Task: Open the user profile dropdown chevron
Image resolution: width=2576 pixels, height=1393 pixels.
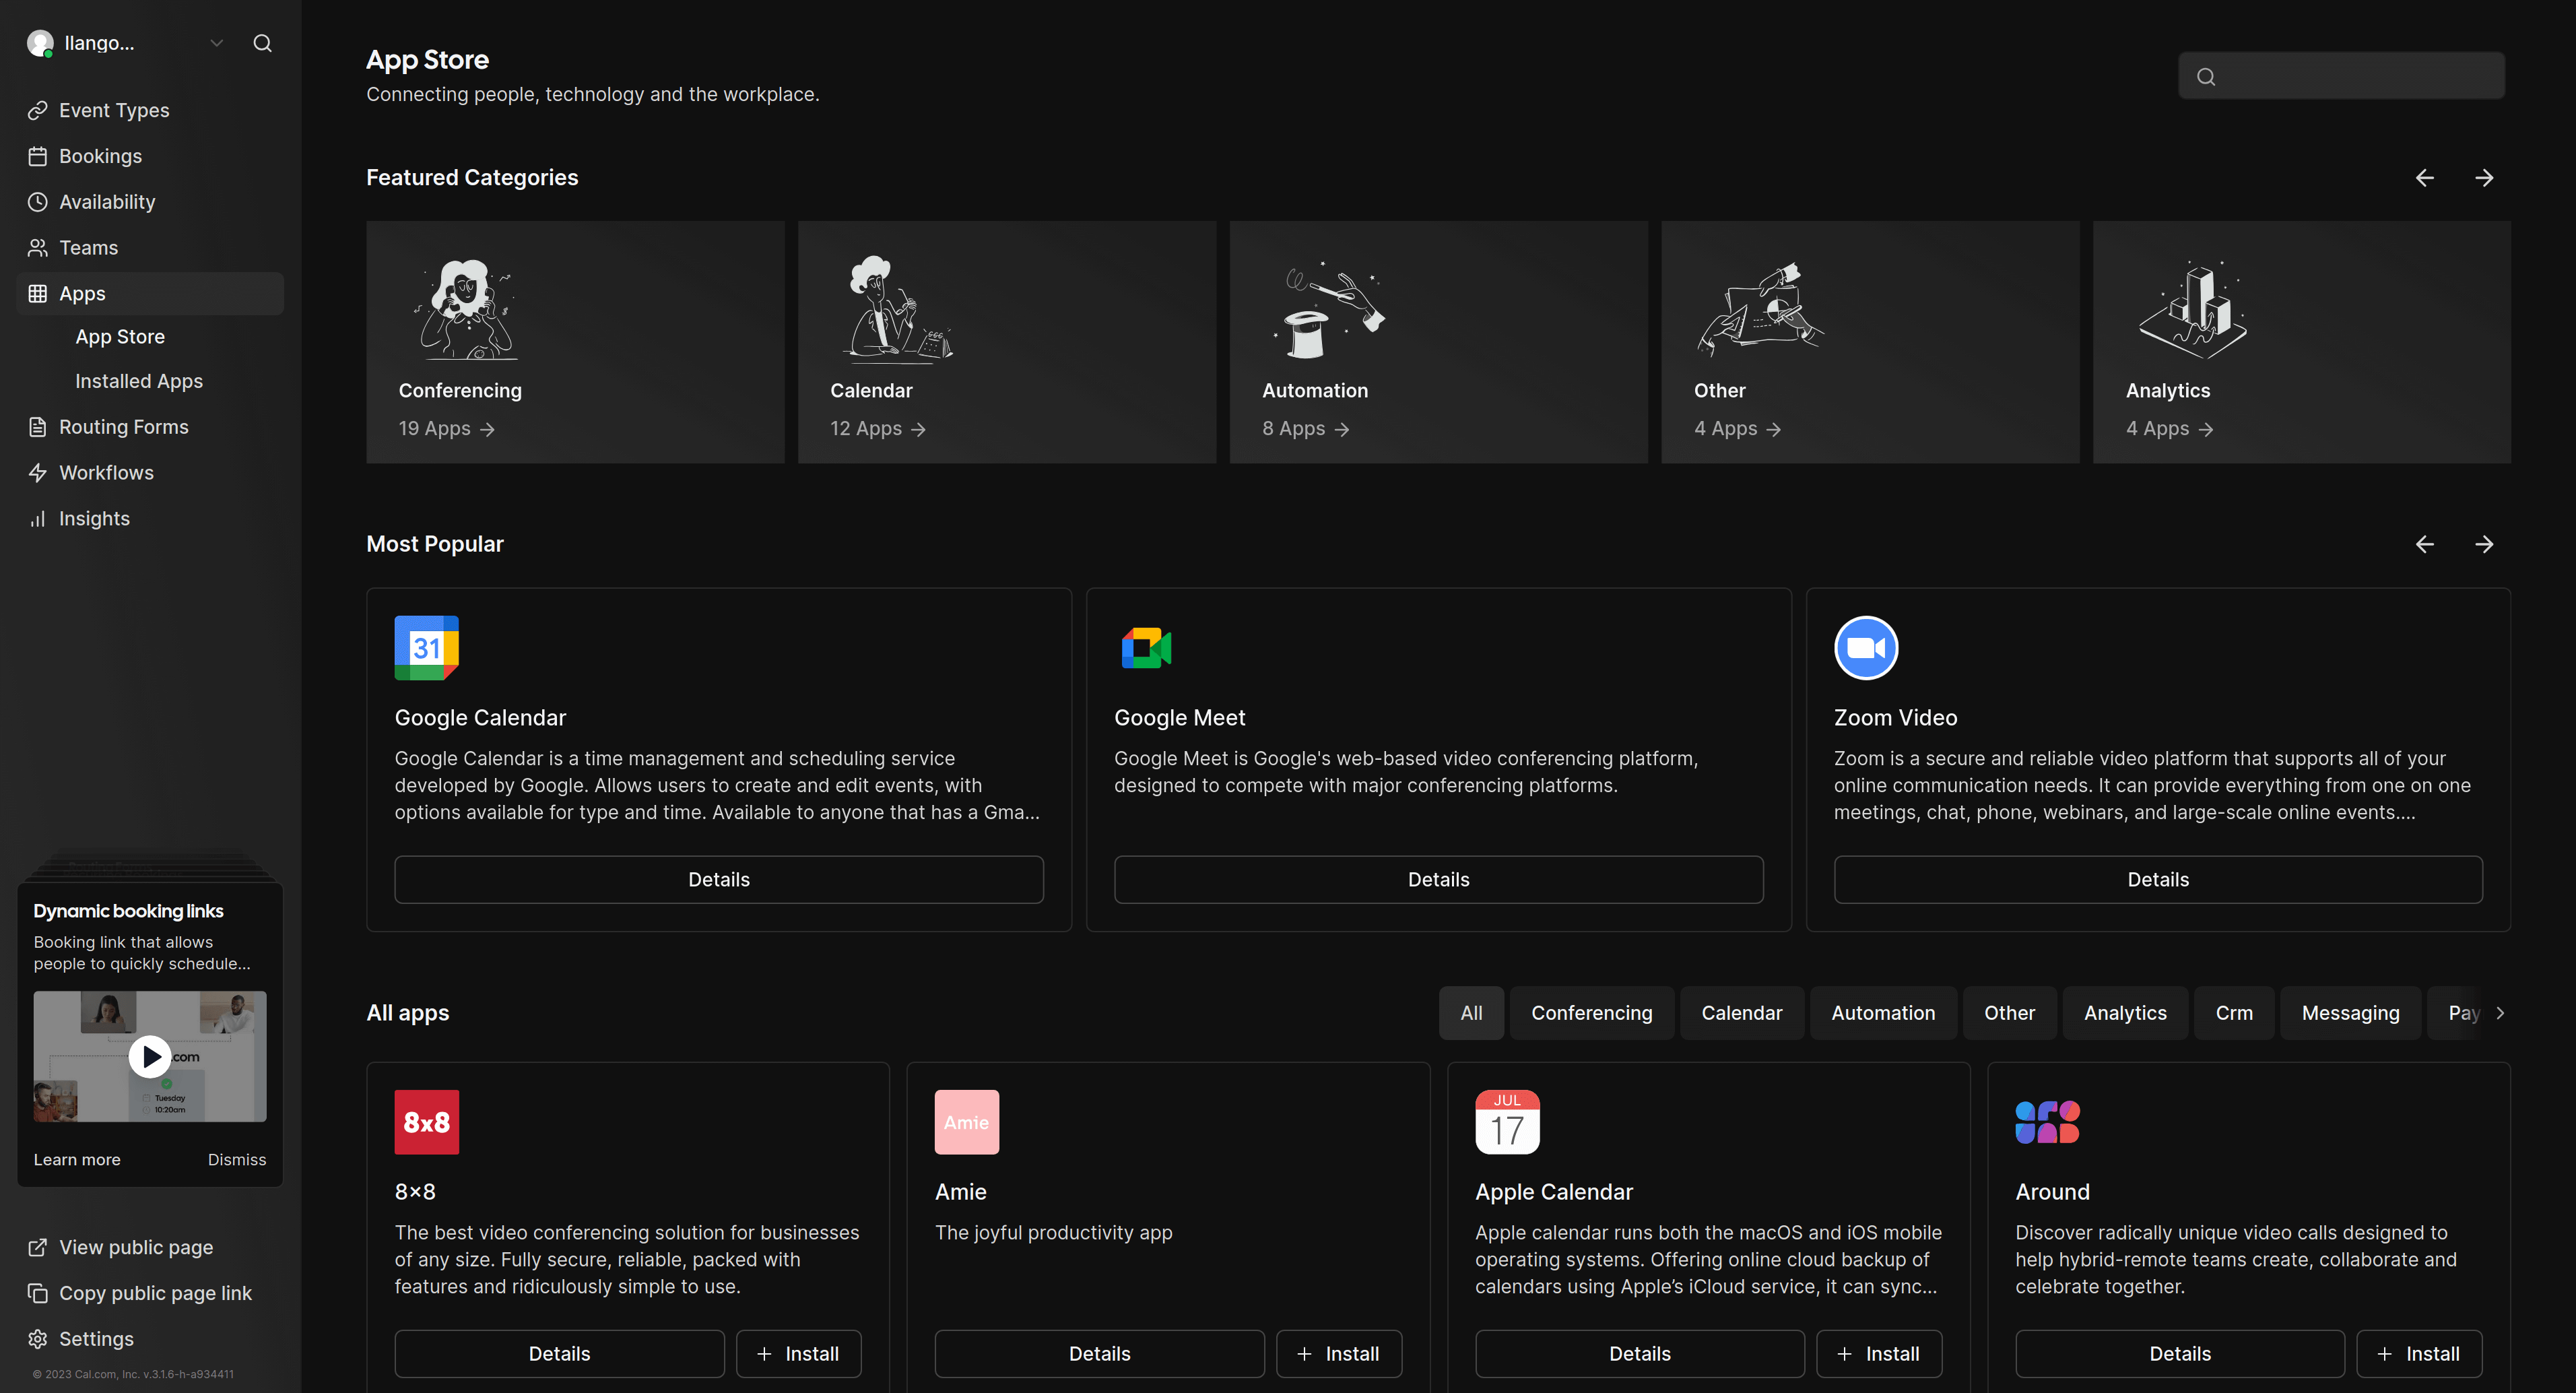Action: click(x=216, y=43)
